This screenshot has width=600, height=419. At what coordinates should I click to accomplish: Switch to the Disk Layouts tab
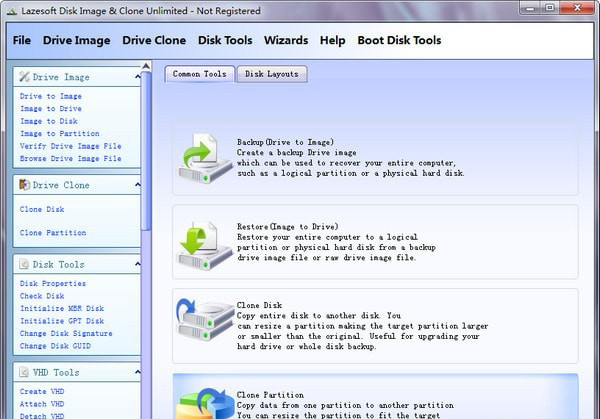pyautogui.click(x=272, y=74)
